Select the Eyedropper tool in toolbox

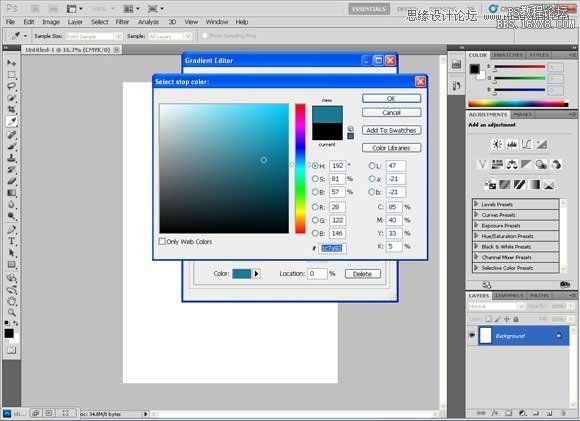(11, 121)
